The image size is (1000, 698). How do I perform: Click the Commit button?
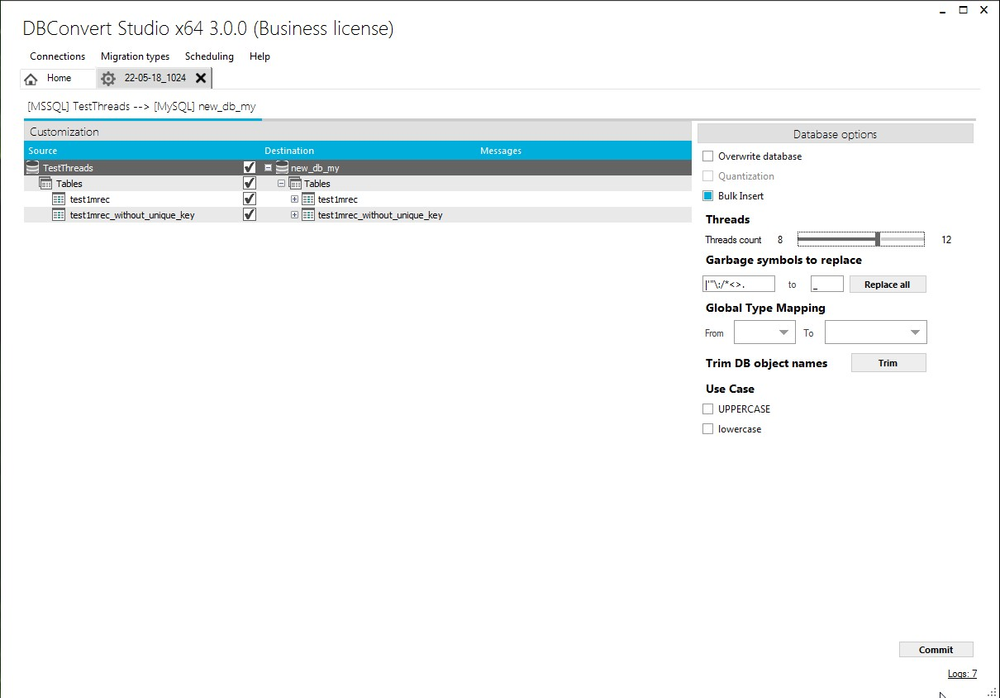coord(935,649)
